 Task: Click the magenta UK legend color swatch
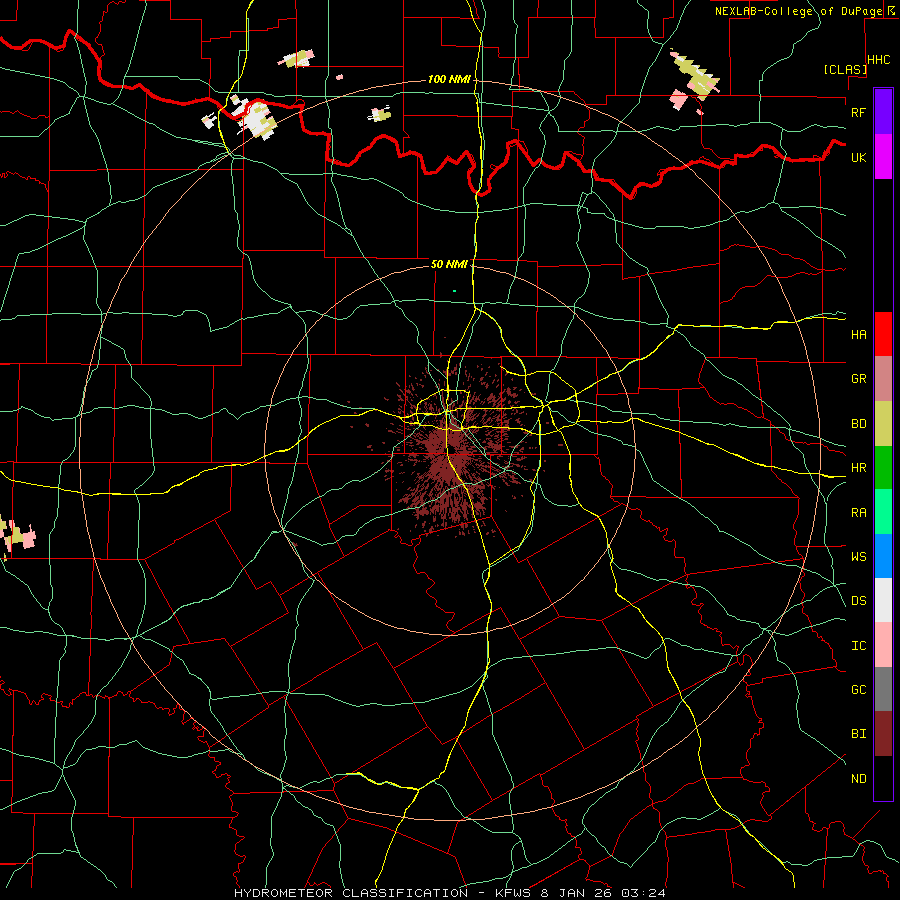883,157
